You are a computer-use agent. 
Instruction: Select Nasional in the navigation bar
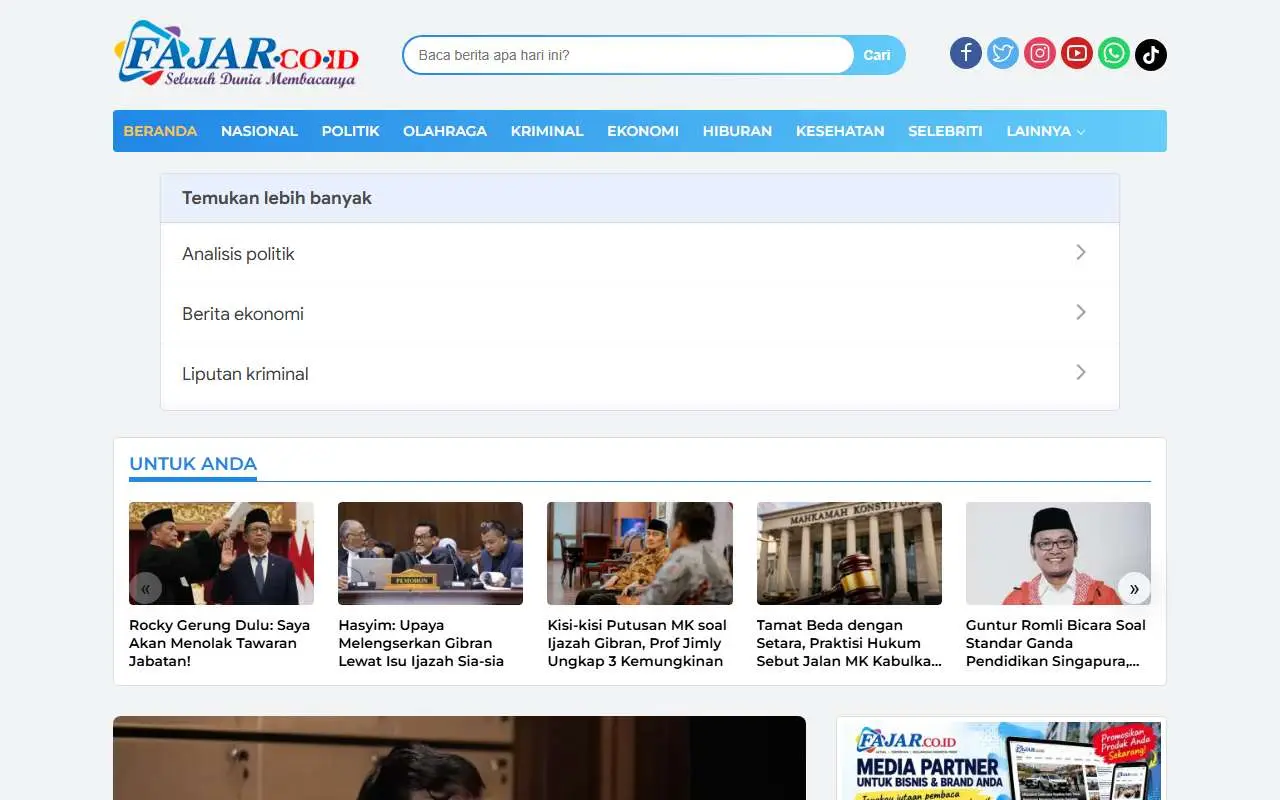click(259, 131)
